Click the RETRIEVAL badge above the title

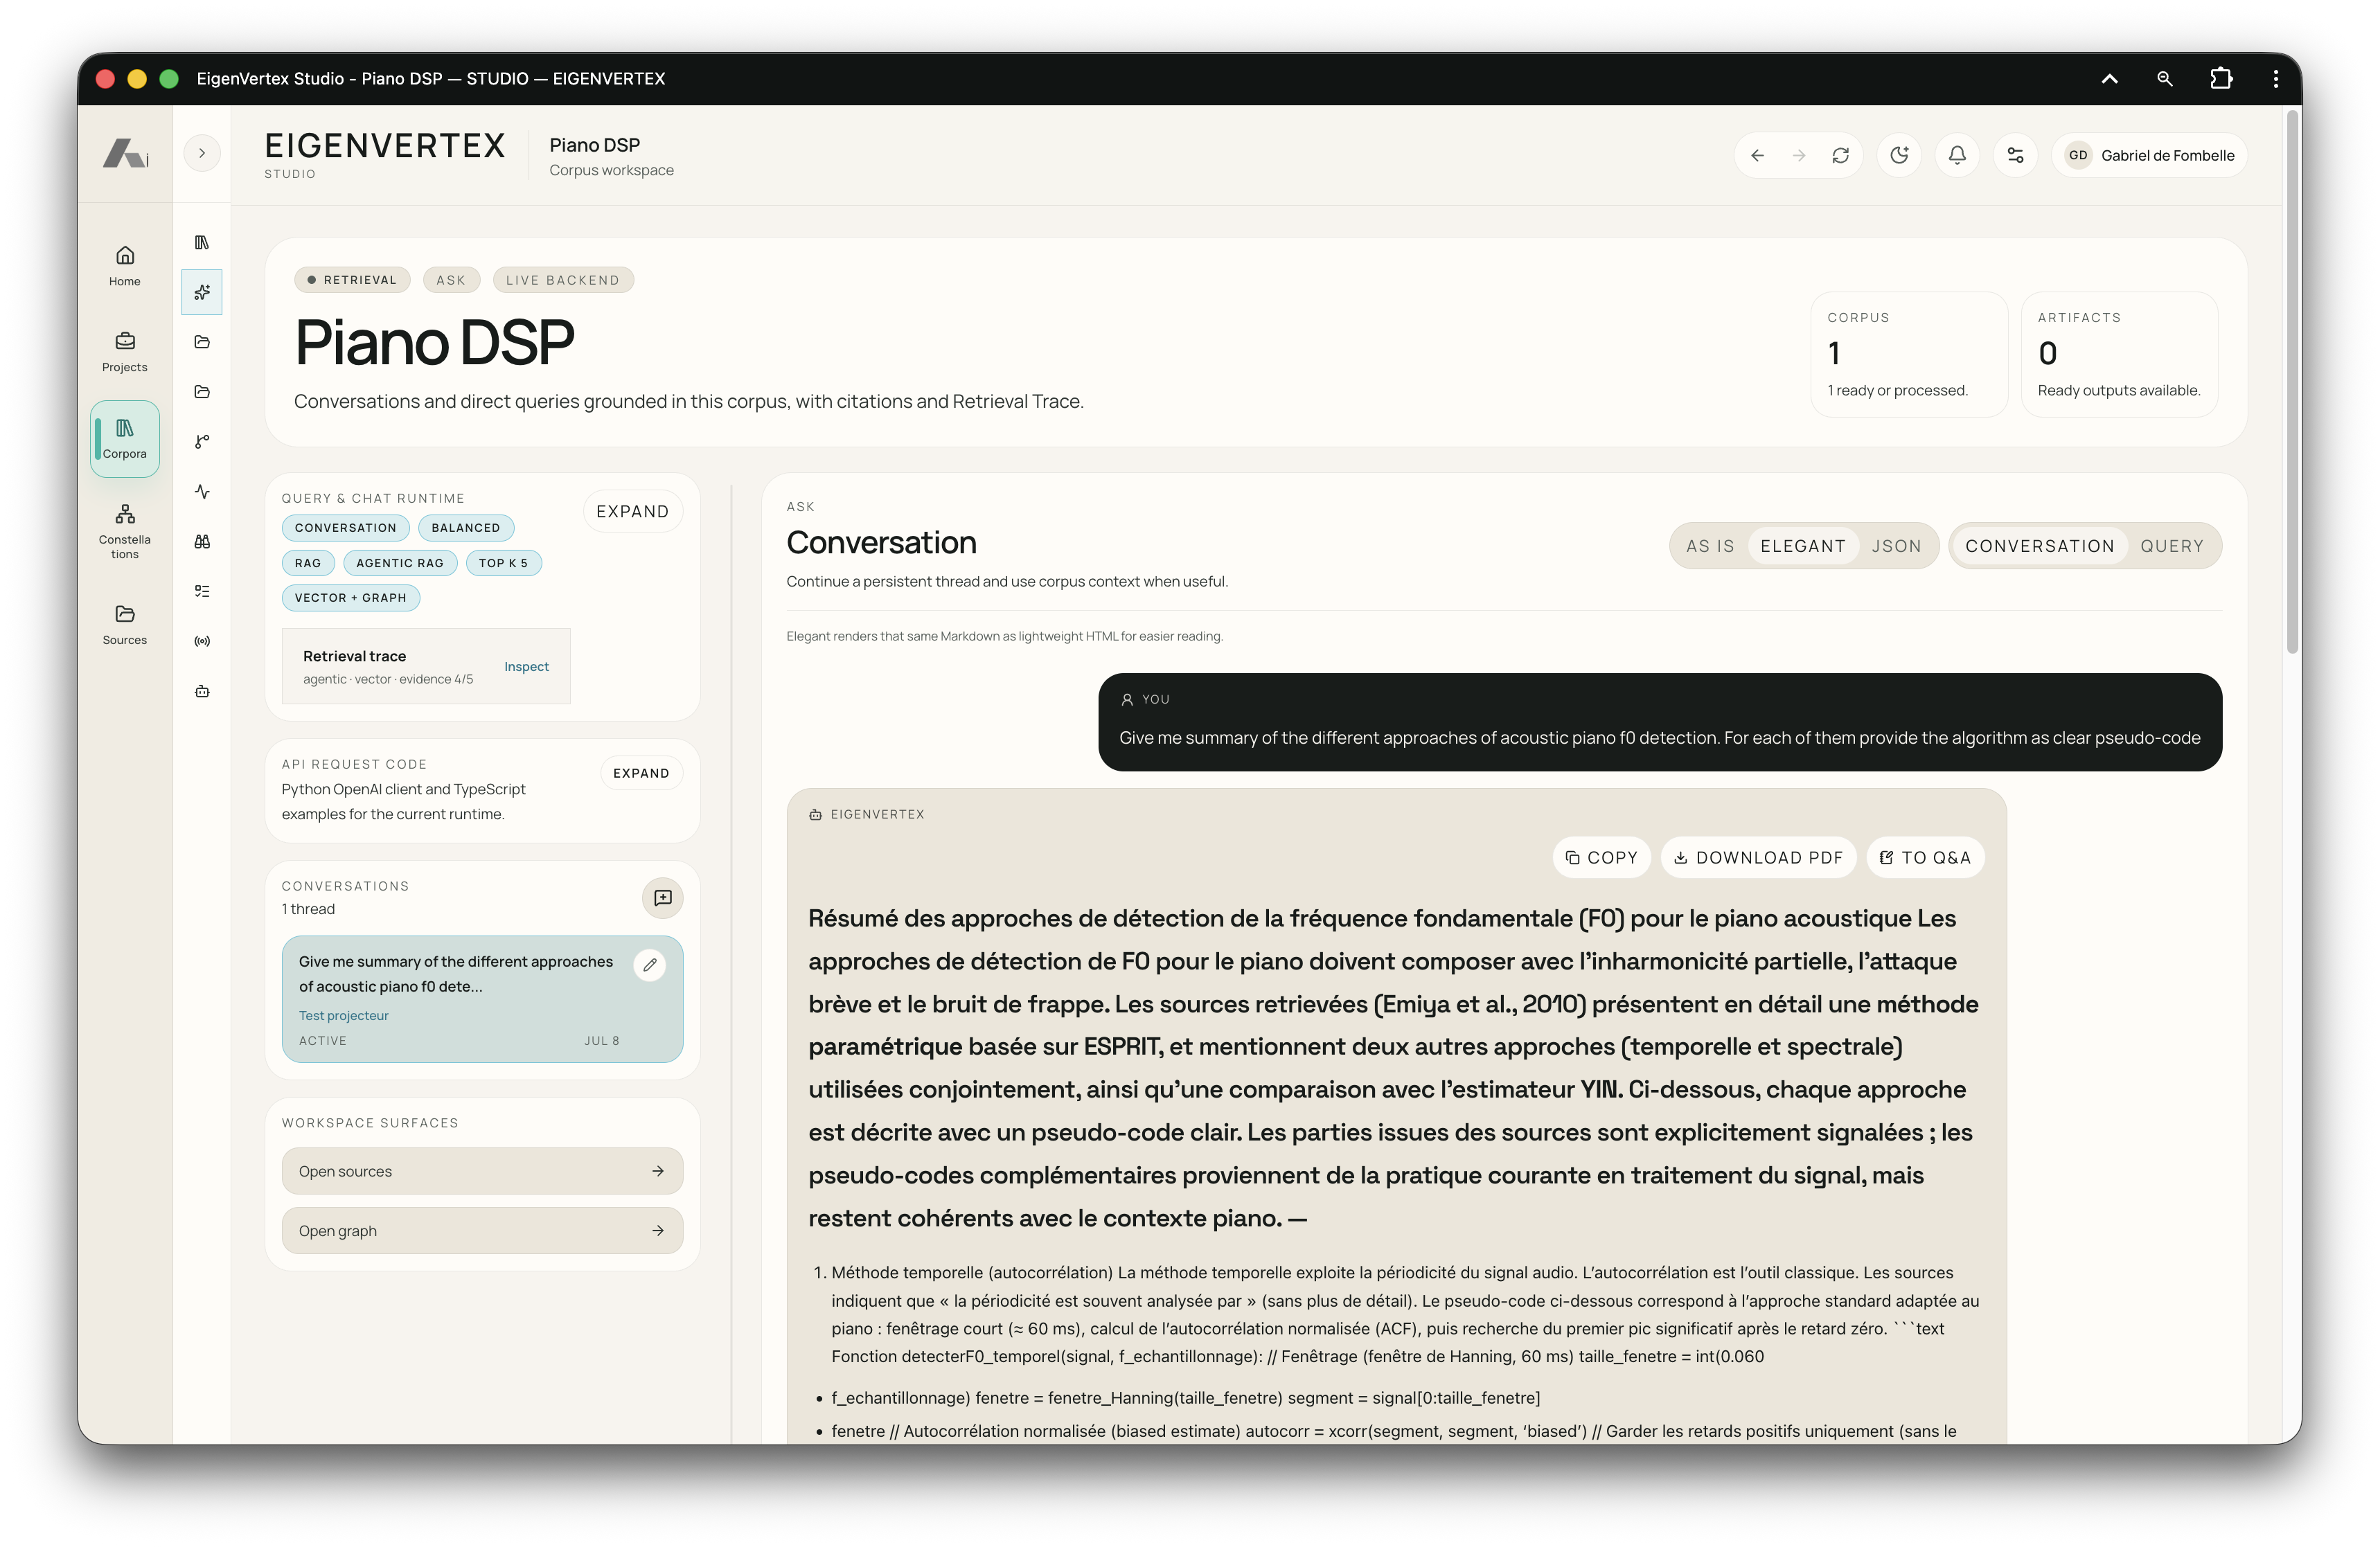352,280
